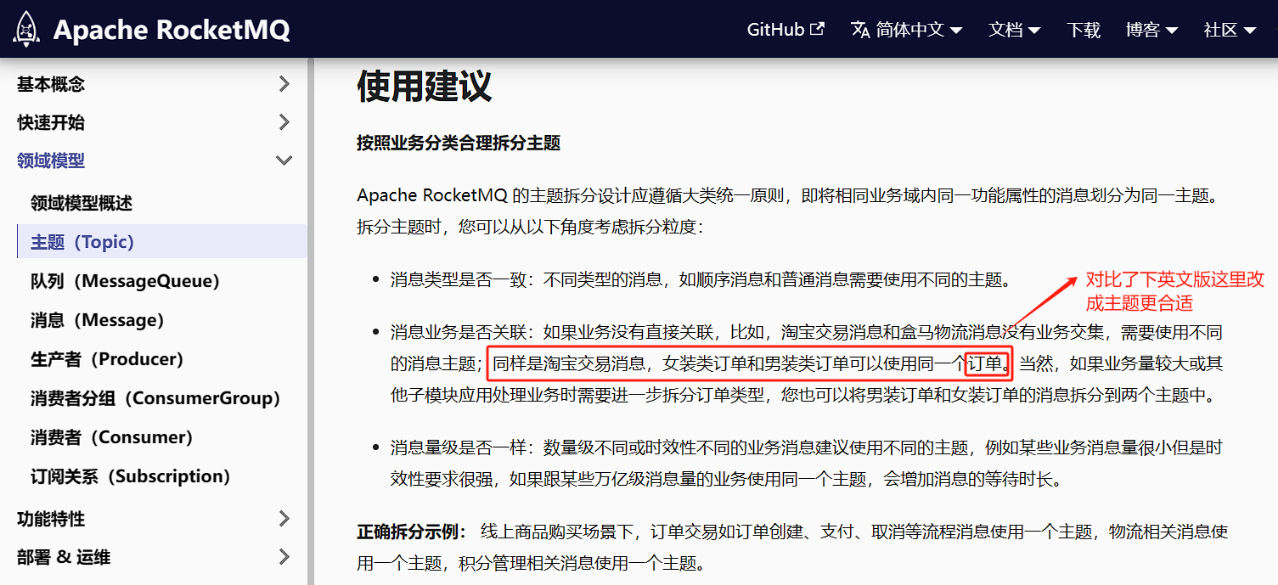
Task: Expand the 基本概念 sidebar category chevron
Action: coord(284,84)
